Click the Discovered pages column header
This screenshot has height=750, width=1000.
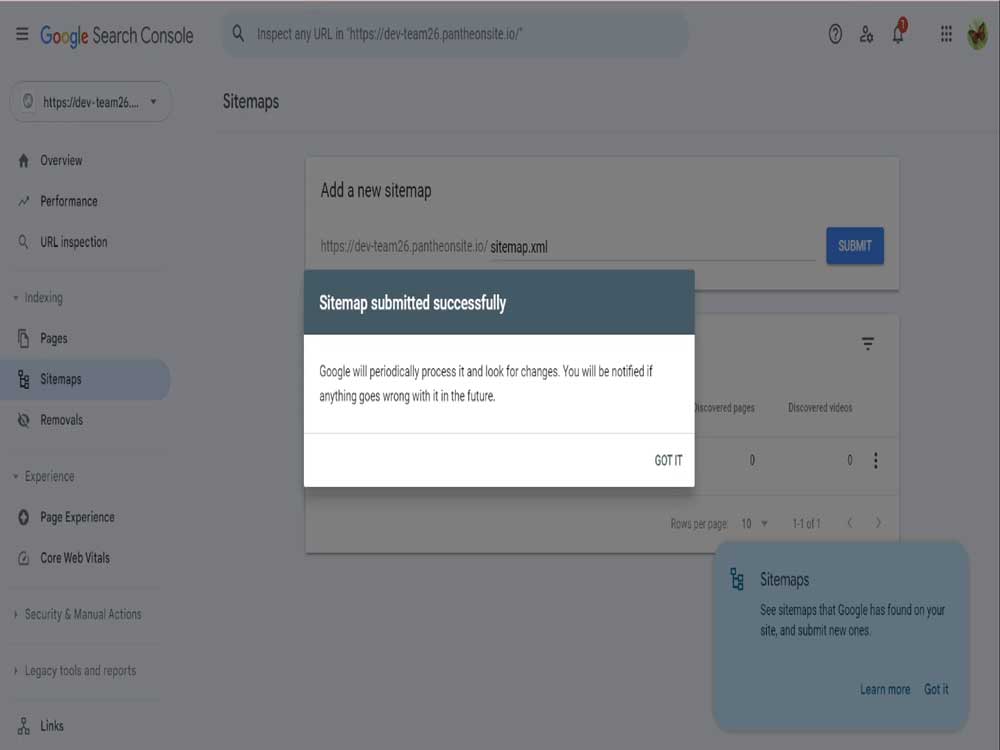724,408
